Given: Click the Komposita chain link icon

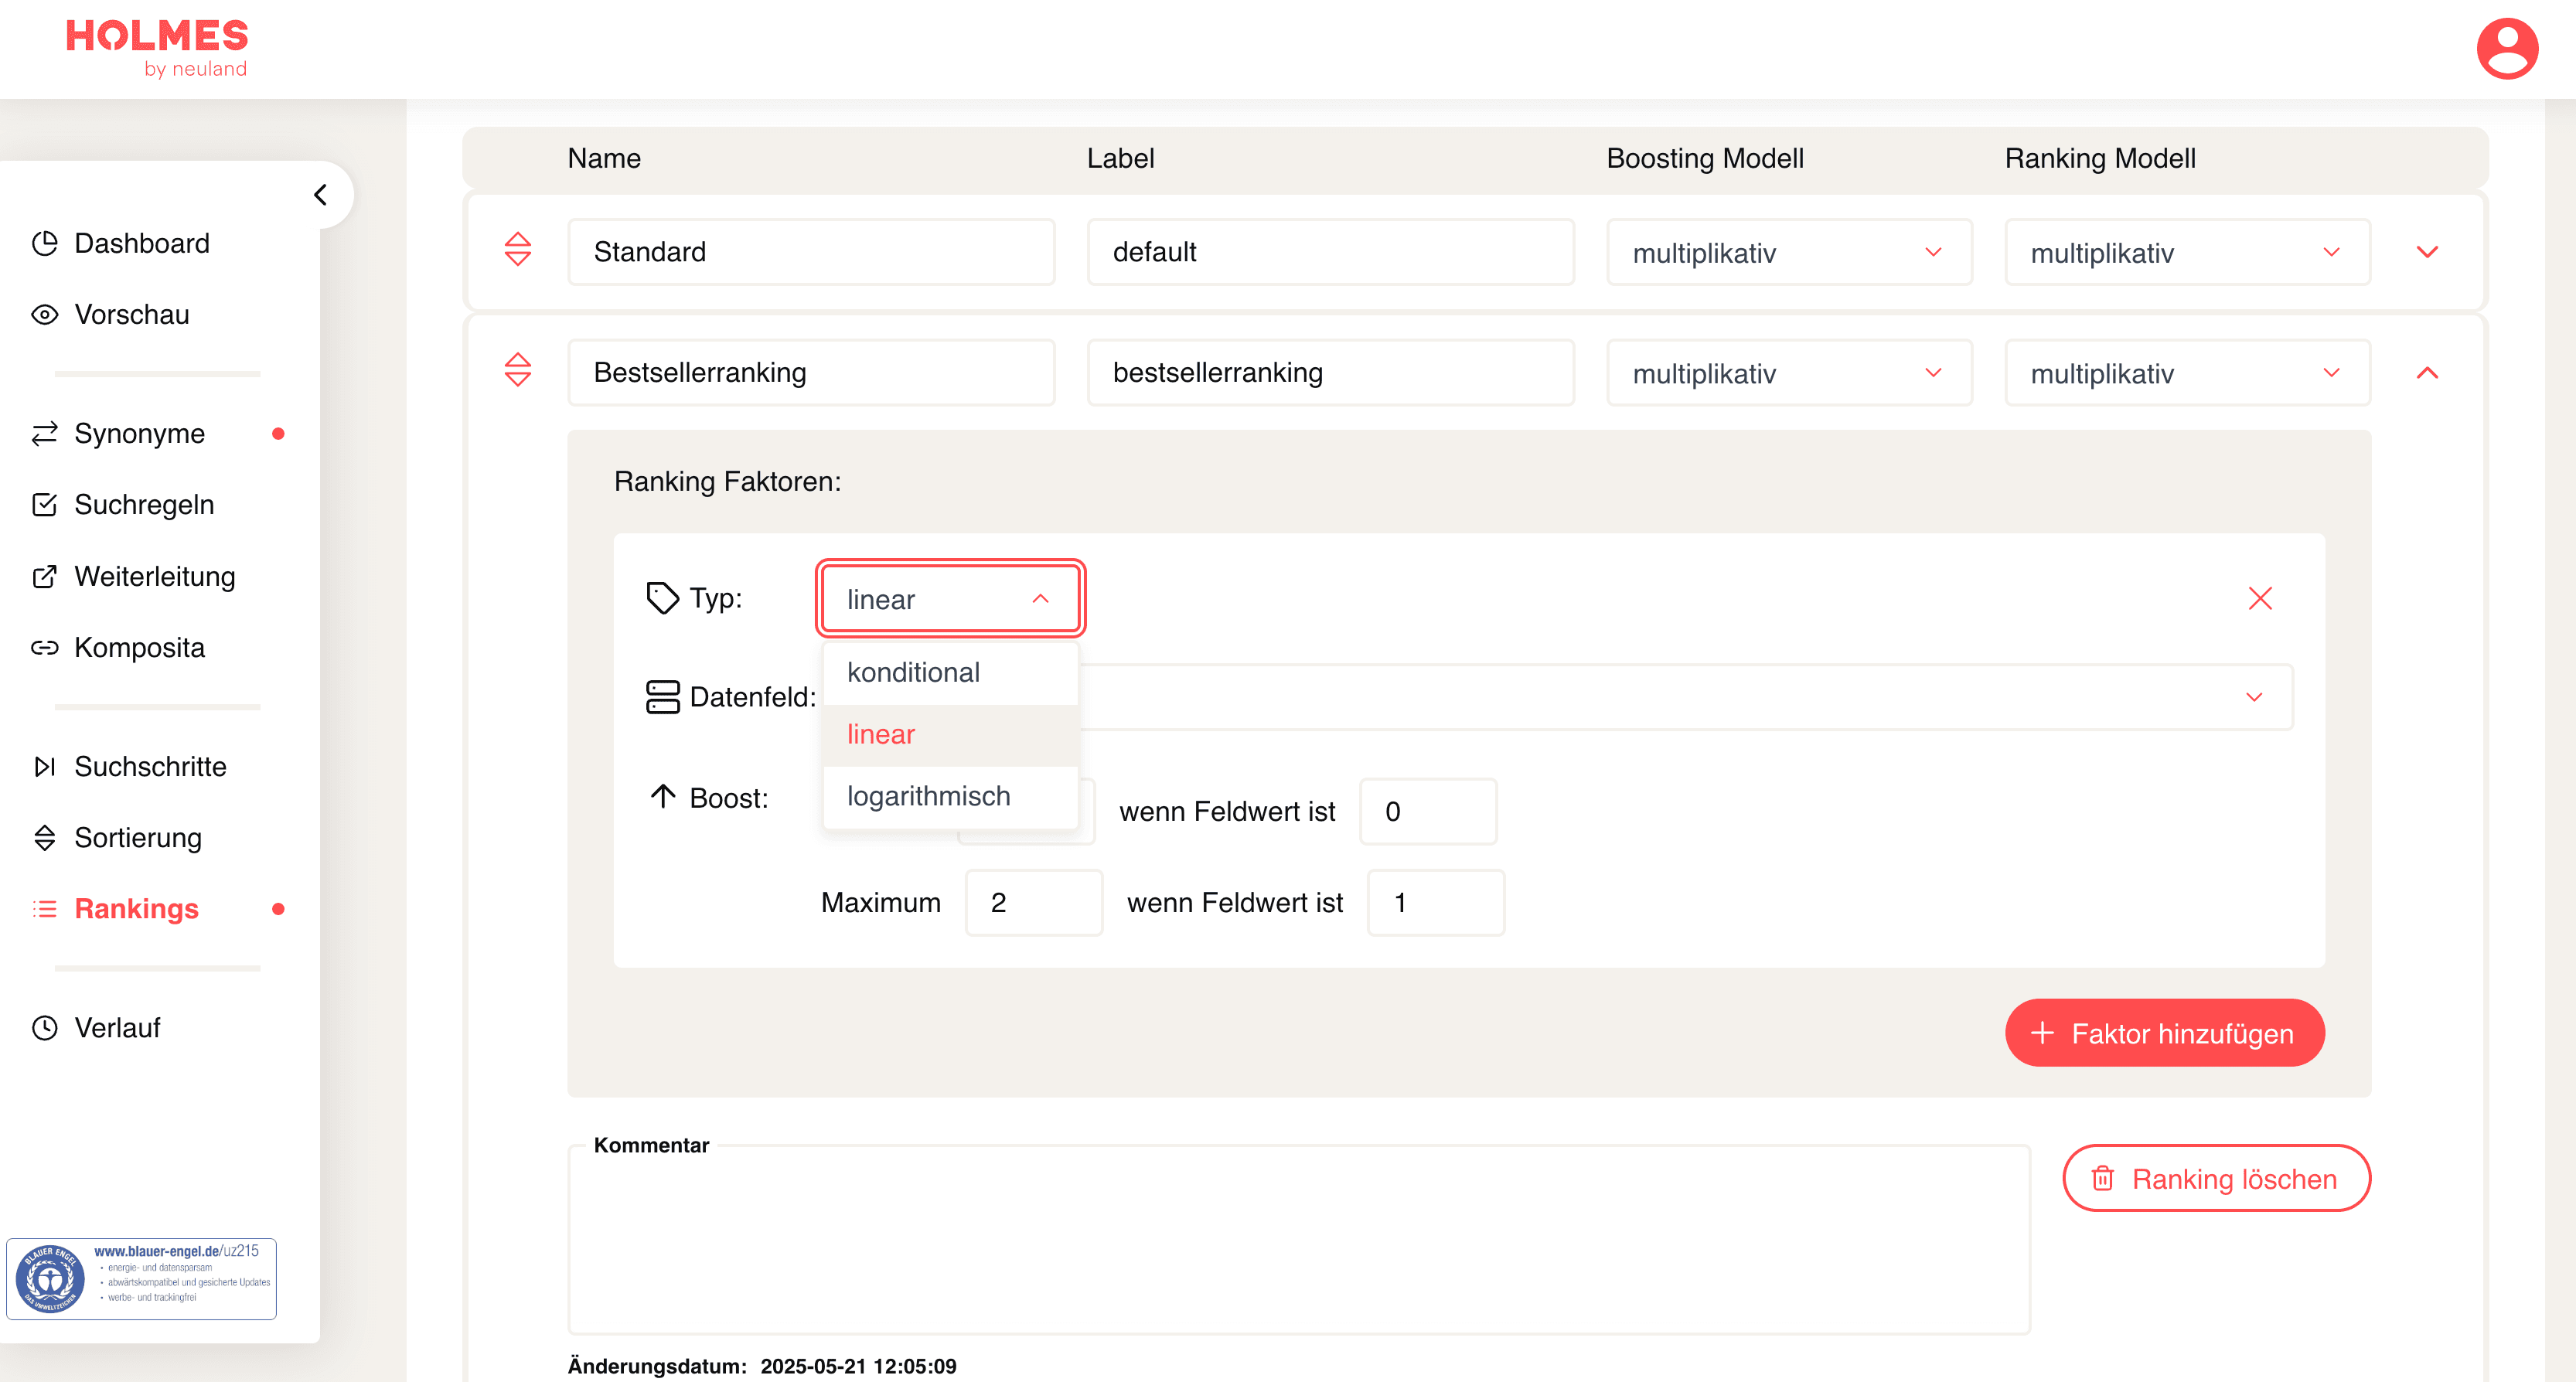Looking at the screenshot, I should pyautogui.click(x=44, y=647).
